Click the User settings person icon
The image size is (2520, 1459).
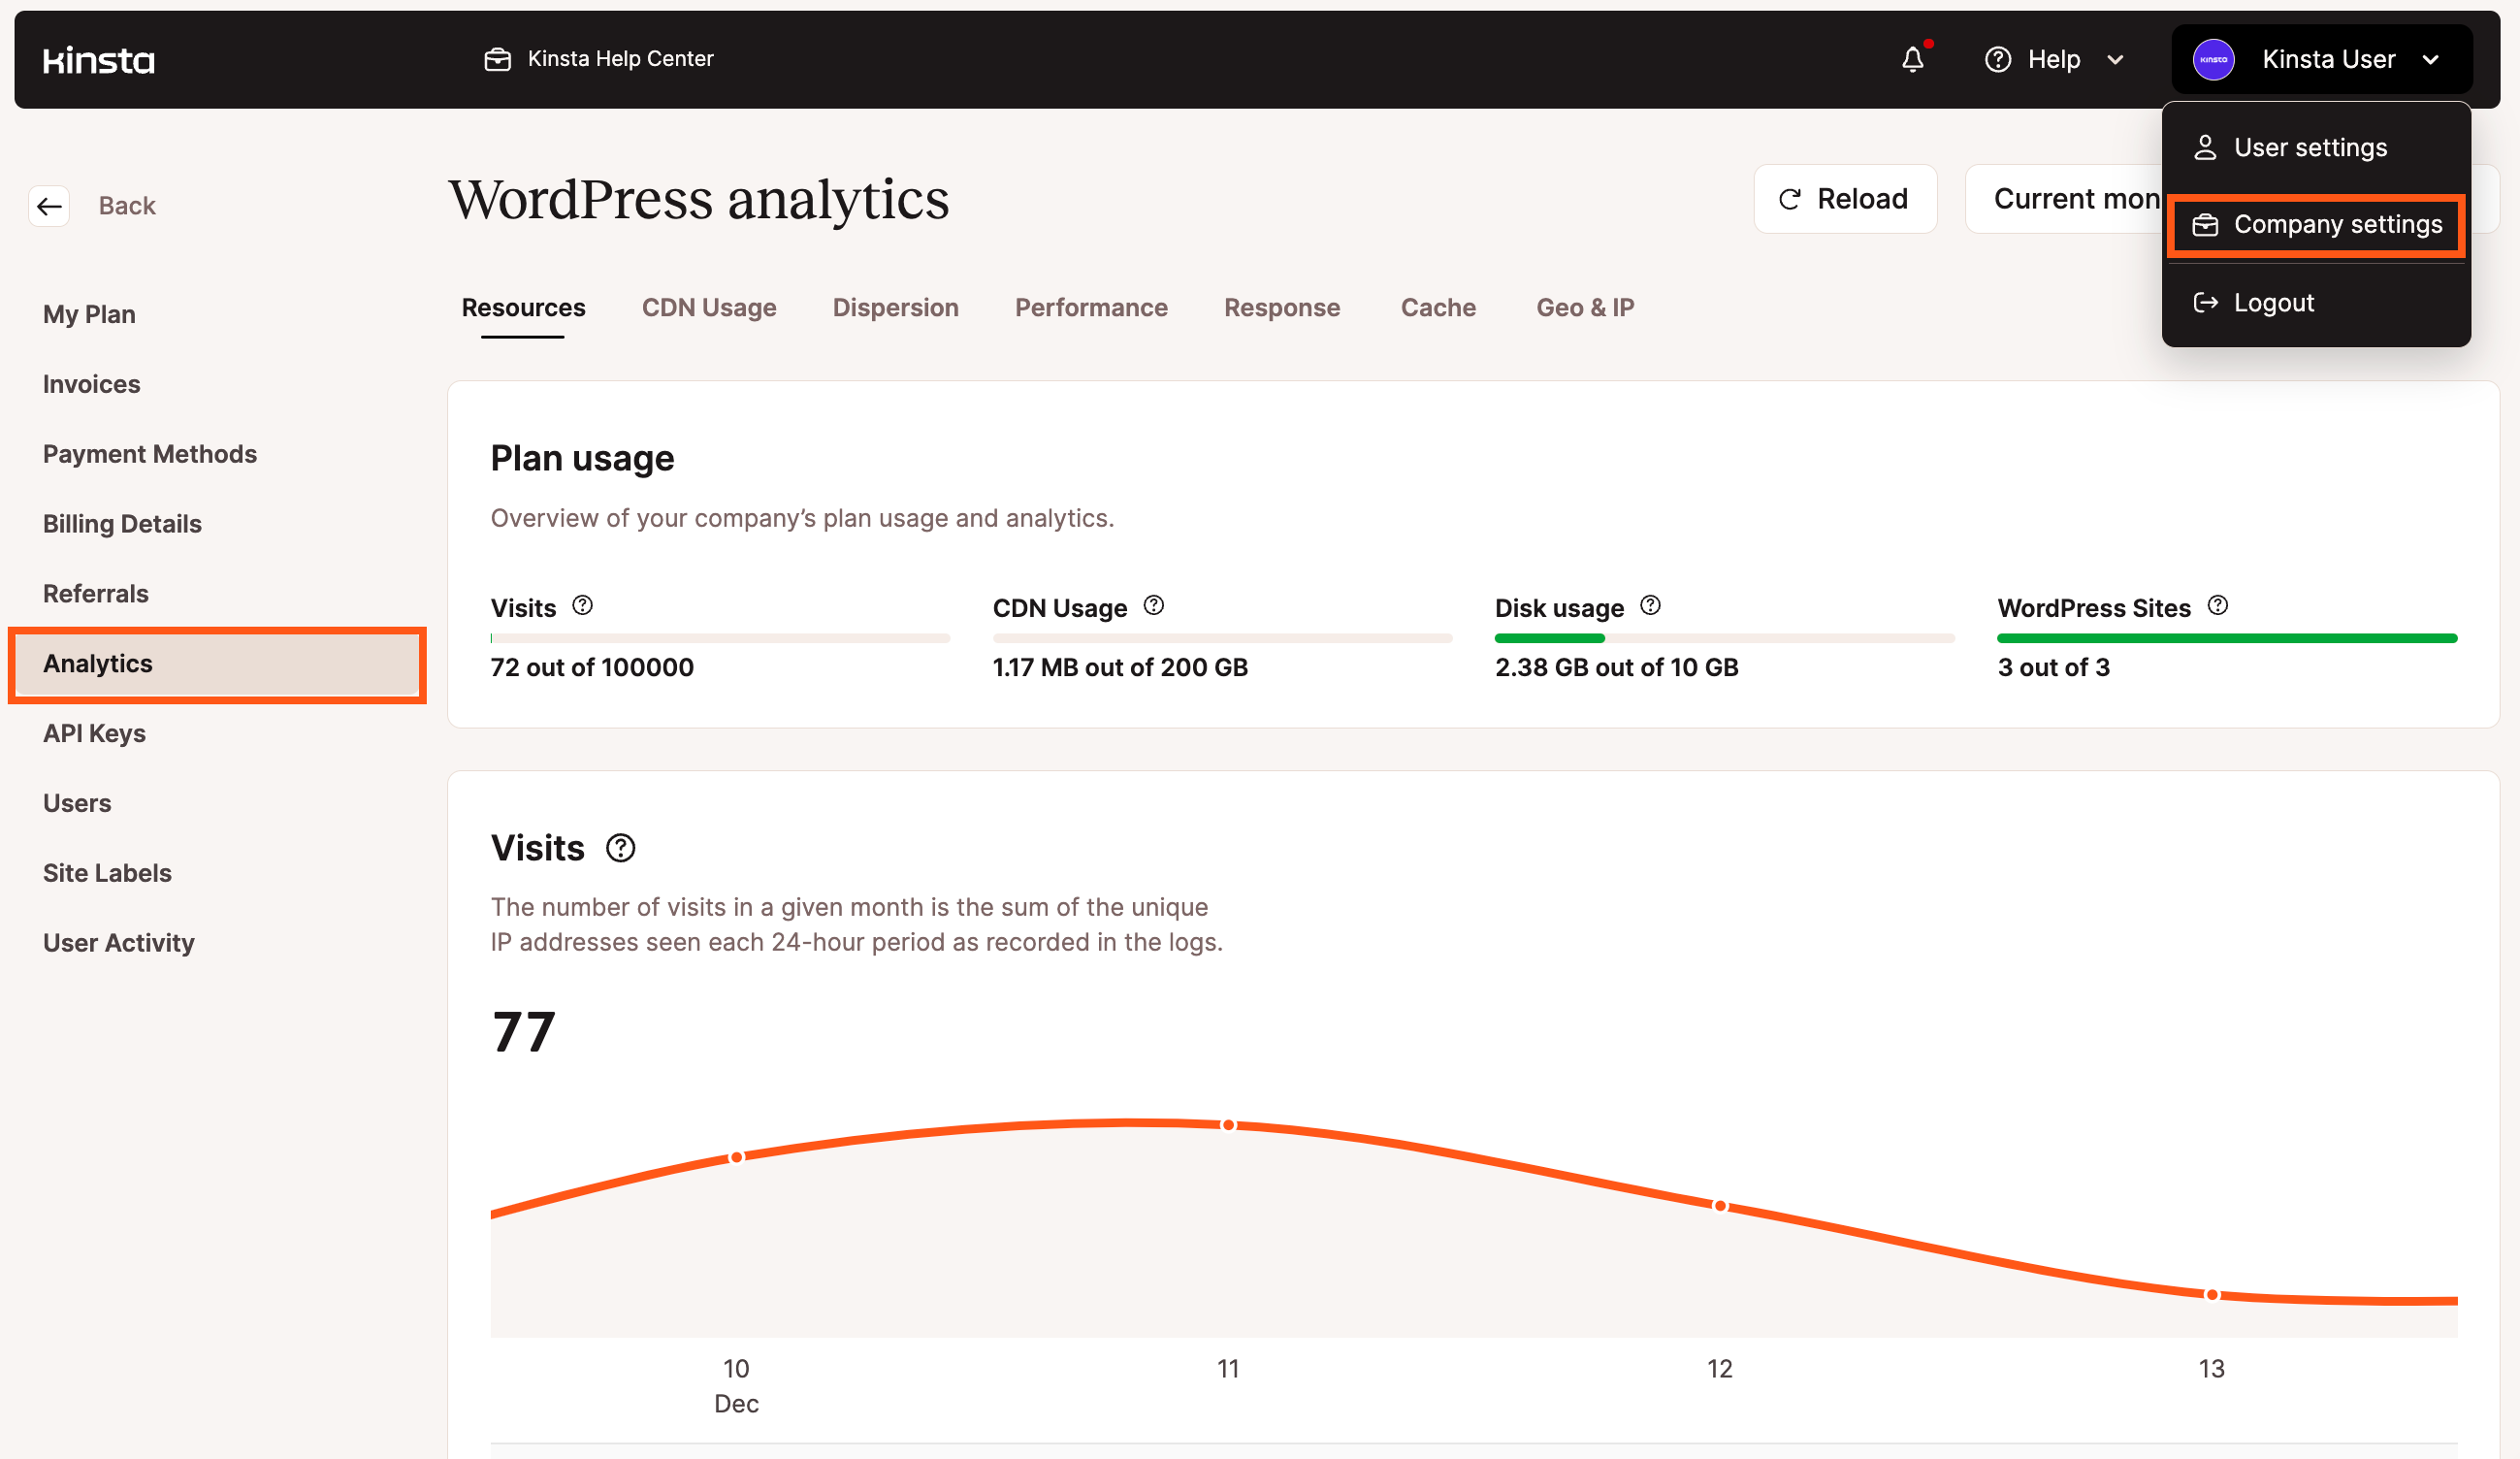pyautogui.click(x=2206, y=146)
